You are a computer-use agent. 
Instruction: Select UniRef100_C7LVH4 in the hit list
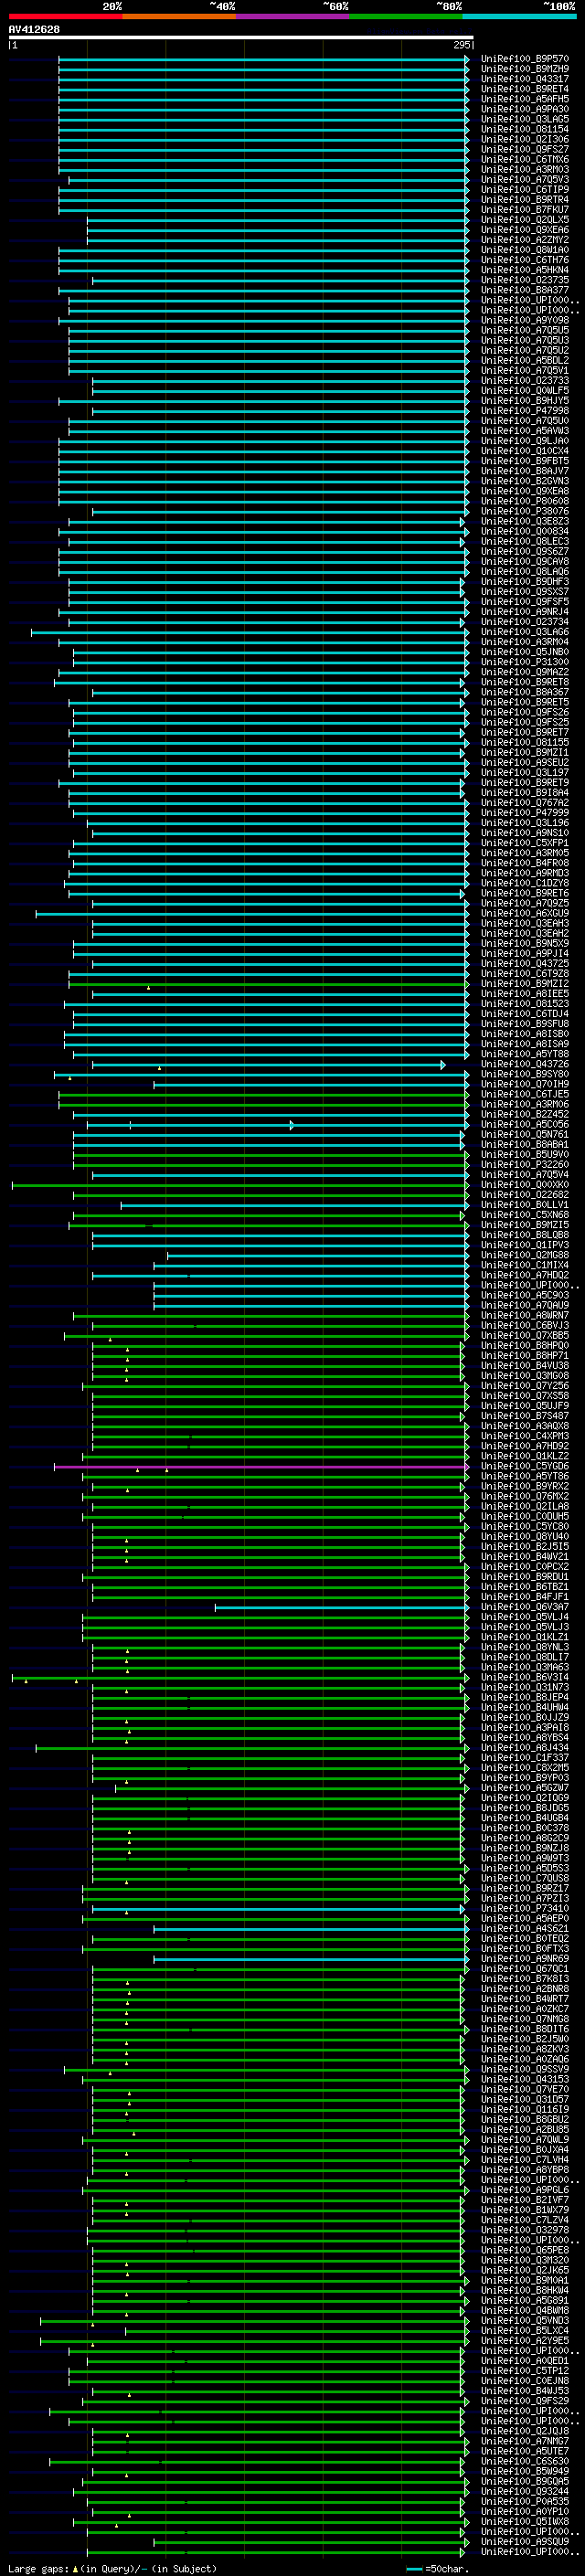click(525, 2161)
